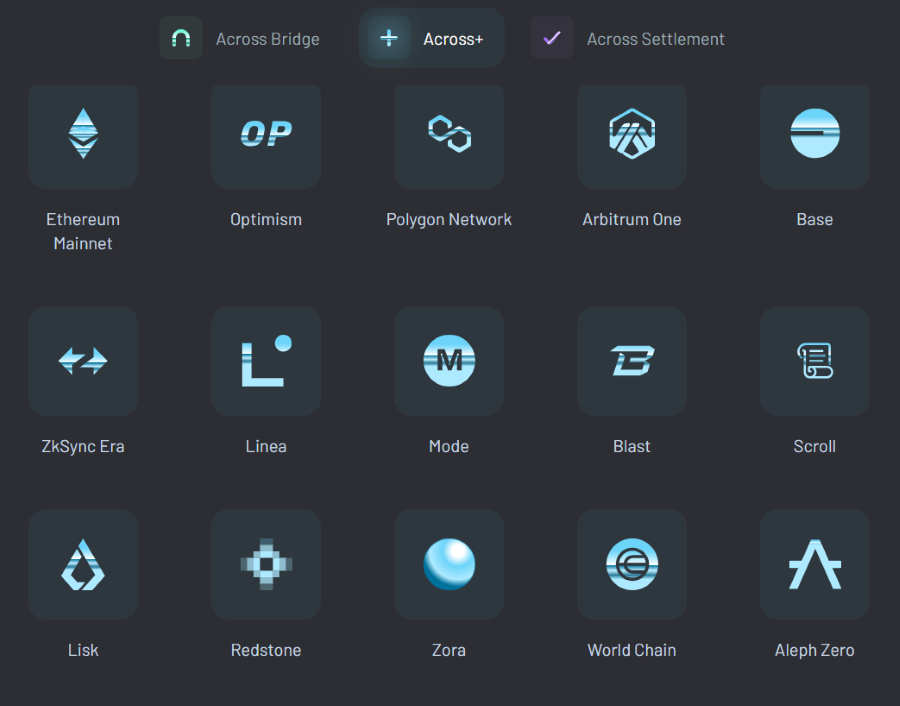Click the "Optimism" text label
Image resolution: width=900 pixels, height=706 pixels.
[x=266, y=220]
